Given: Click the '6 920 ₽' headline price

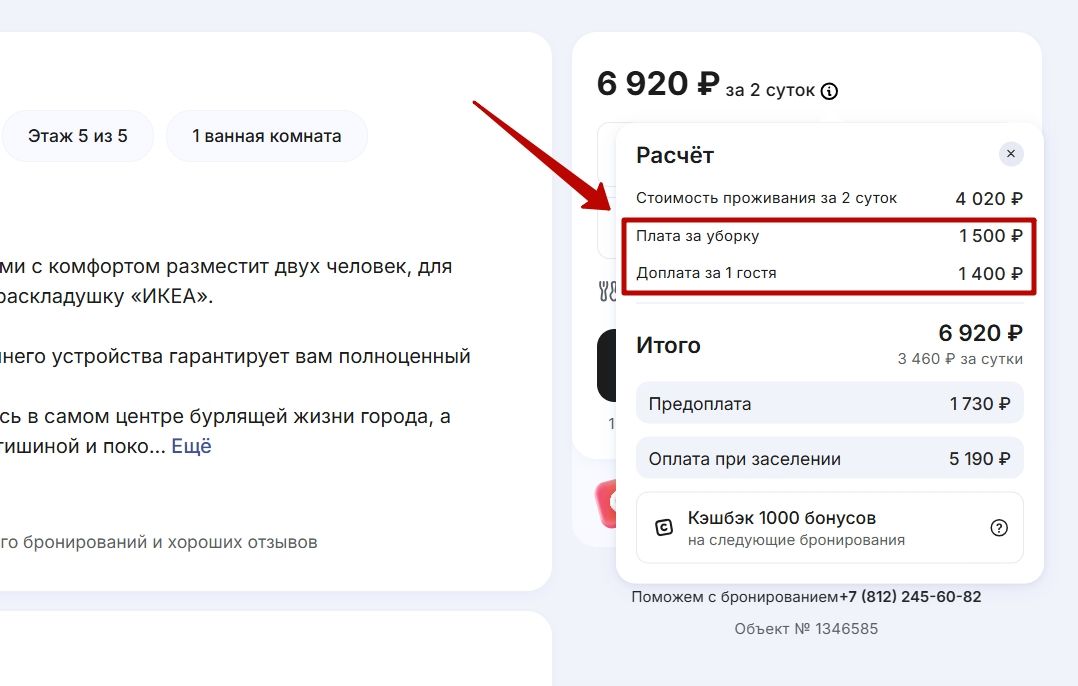Looking at the screenshot, I should (657, 84).
